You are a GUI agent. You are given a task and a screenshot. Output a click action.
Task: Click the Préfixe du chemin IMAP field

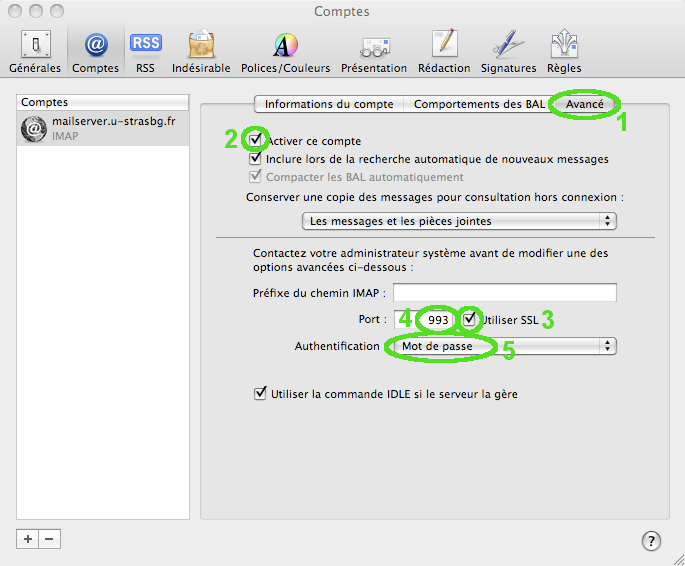(503, 293)
